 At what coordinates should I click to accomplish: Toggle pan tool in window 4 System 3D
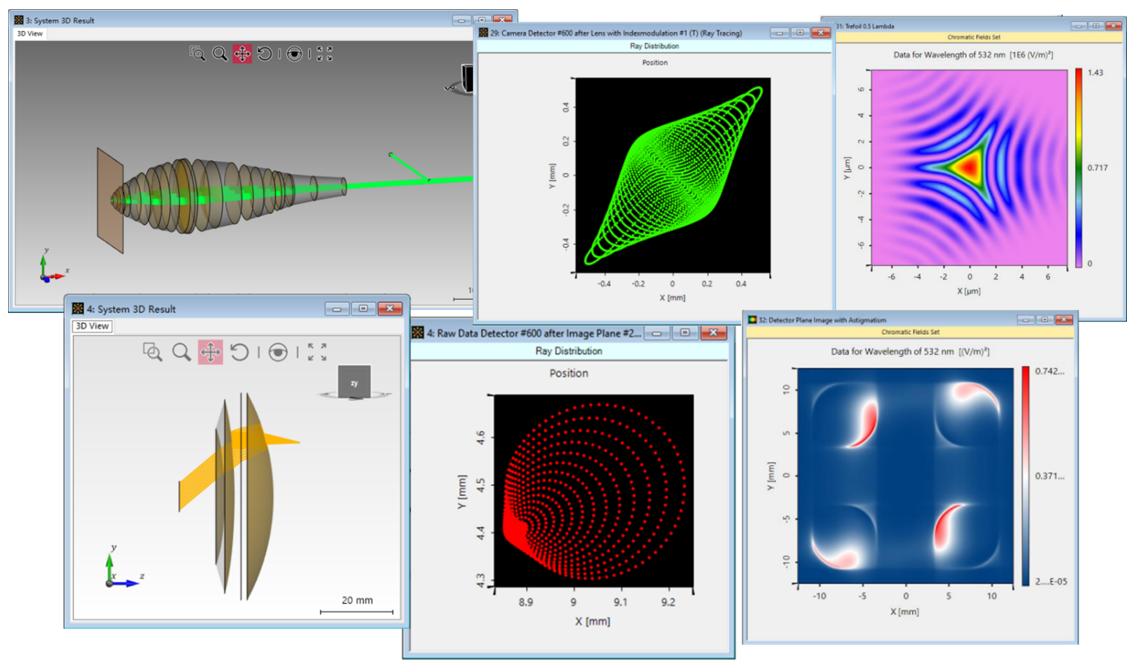(x=210, y=351)
